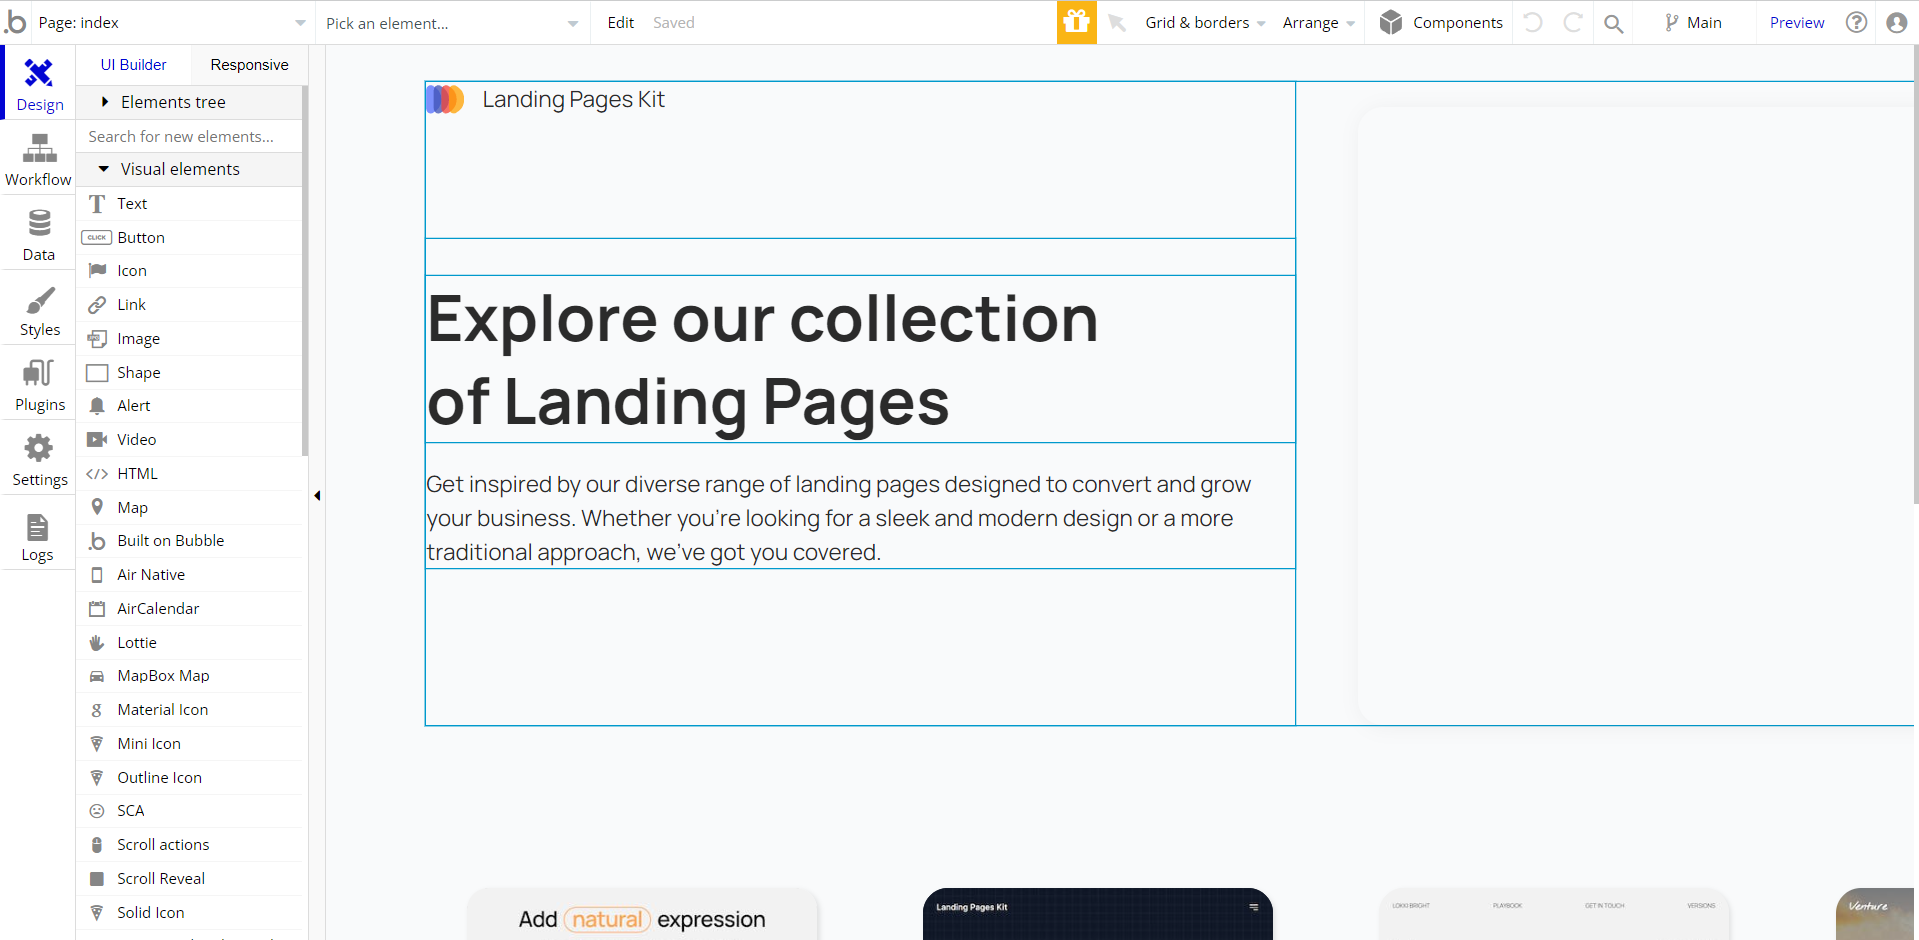Select the Image element
Image resolution: width=1919 pixels, height=940 pixels.
[x=190, y=339]
